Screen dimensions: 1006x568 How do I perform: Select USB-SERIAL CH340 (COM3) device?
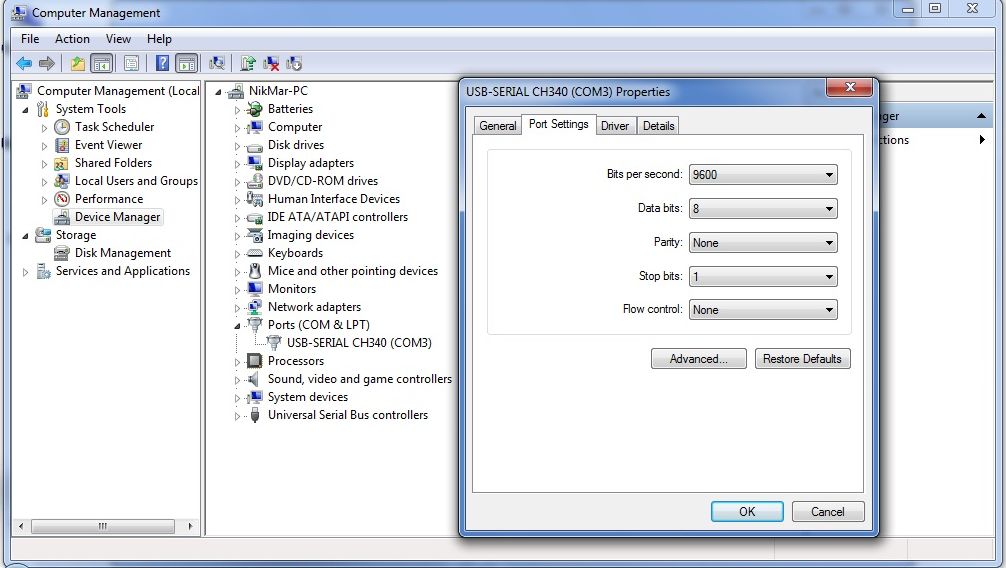pos(359,343)
